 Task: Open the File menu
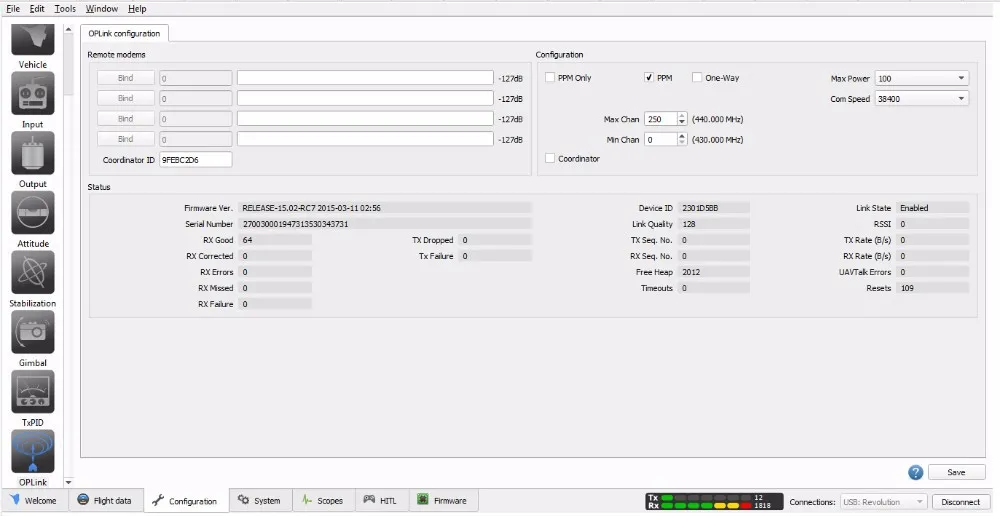click(x=13, y=9)
